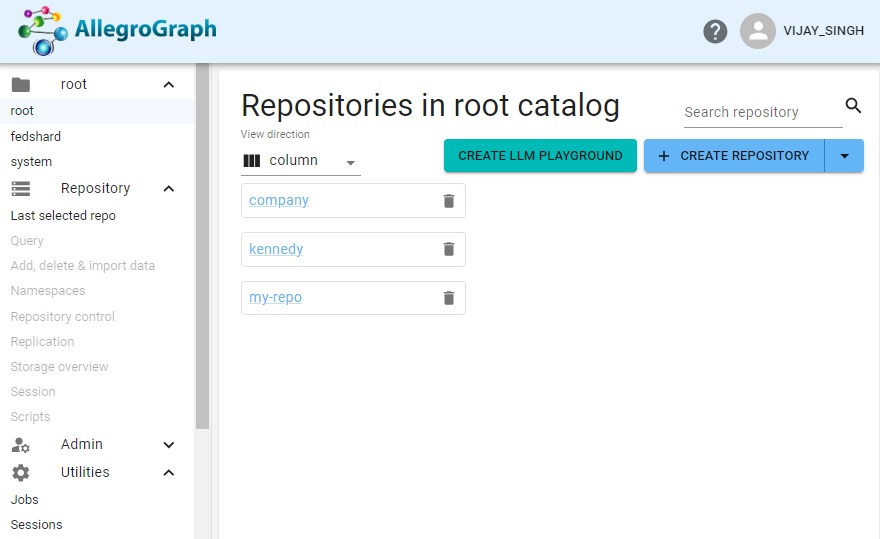Open Repository control
The image size is (880, 539).
[62, 317]
